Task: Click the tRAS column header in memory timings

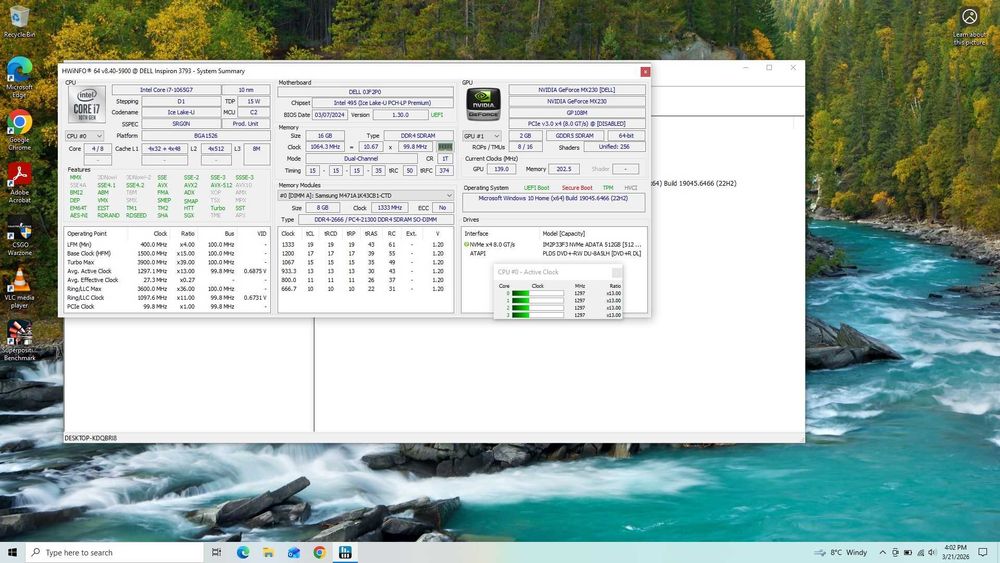Action: click(371, 234)
